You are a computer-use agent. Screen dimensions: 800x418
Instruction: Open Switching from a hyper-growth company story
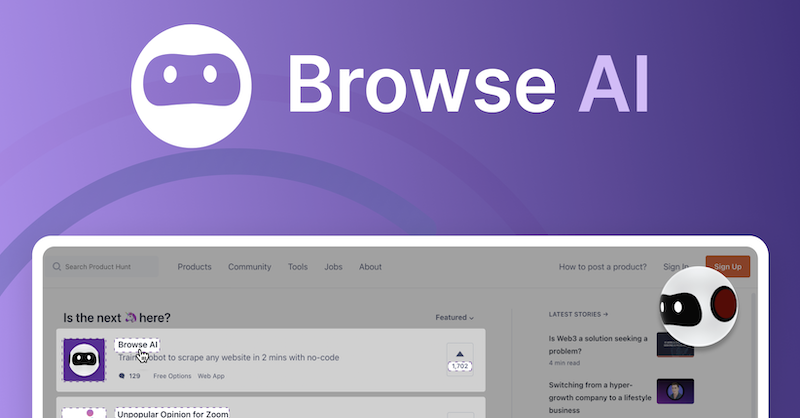pos(600,397)
